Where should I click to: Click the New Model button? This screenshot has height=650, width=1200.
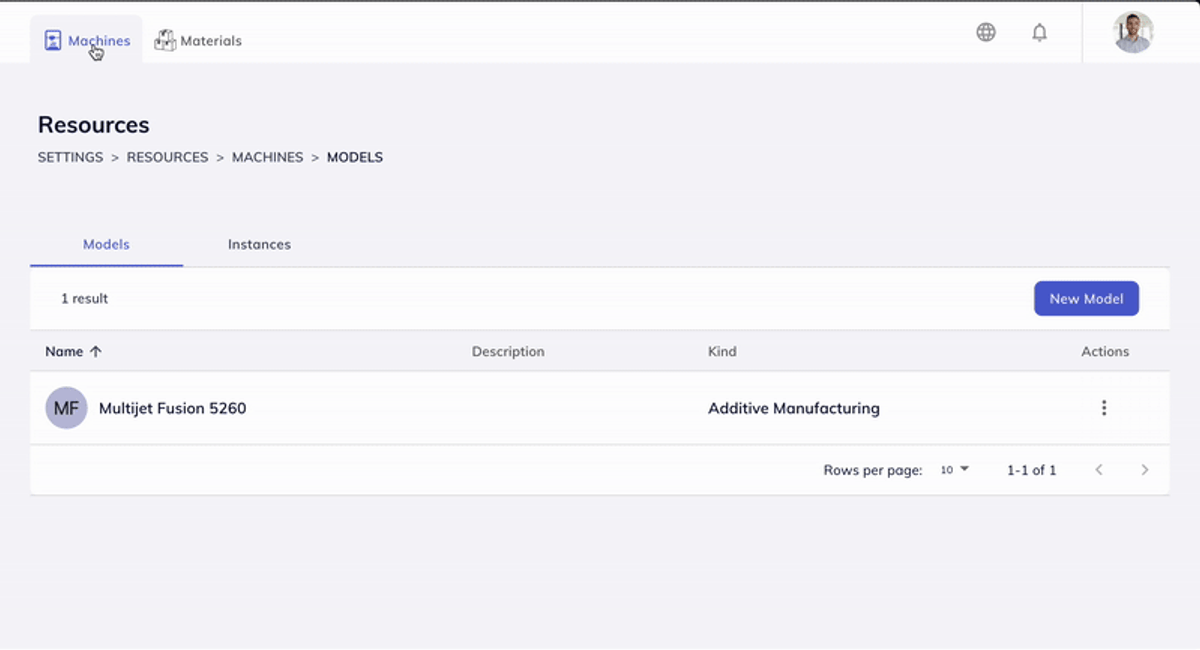[x=1086, y=298]
